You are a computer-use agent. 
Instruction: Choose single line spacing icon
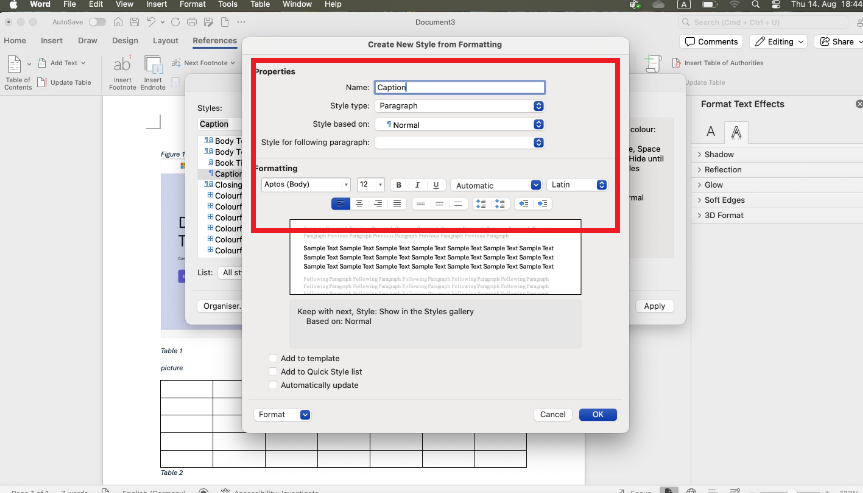pyautogui.click(x=420, y=204)
